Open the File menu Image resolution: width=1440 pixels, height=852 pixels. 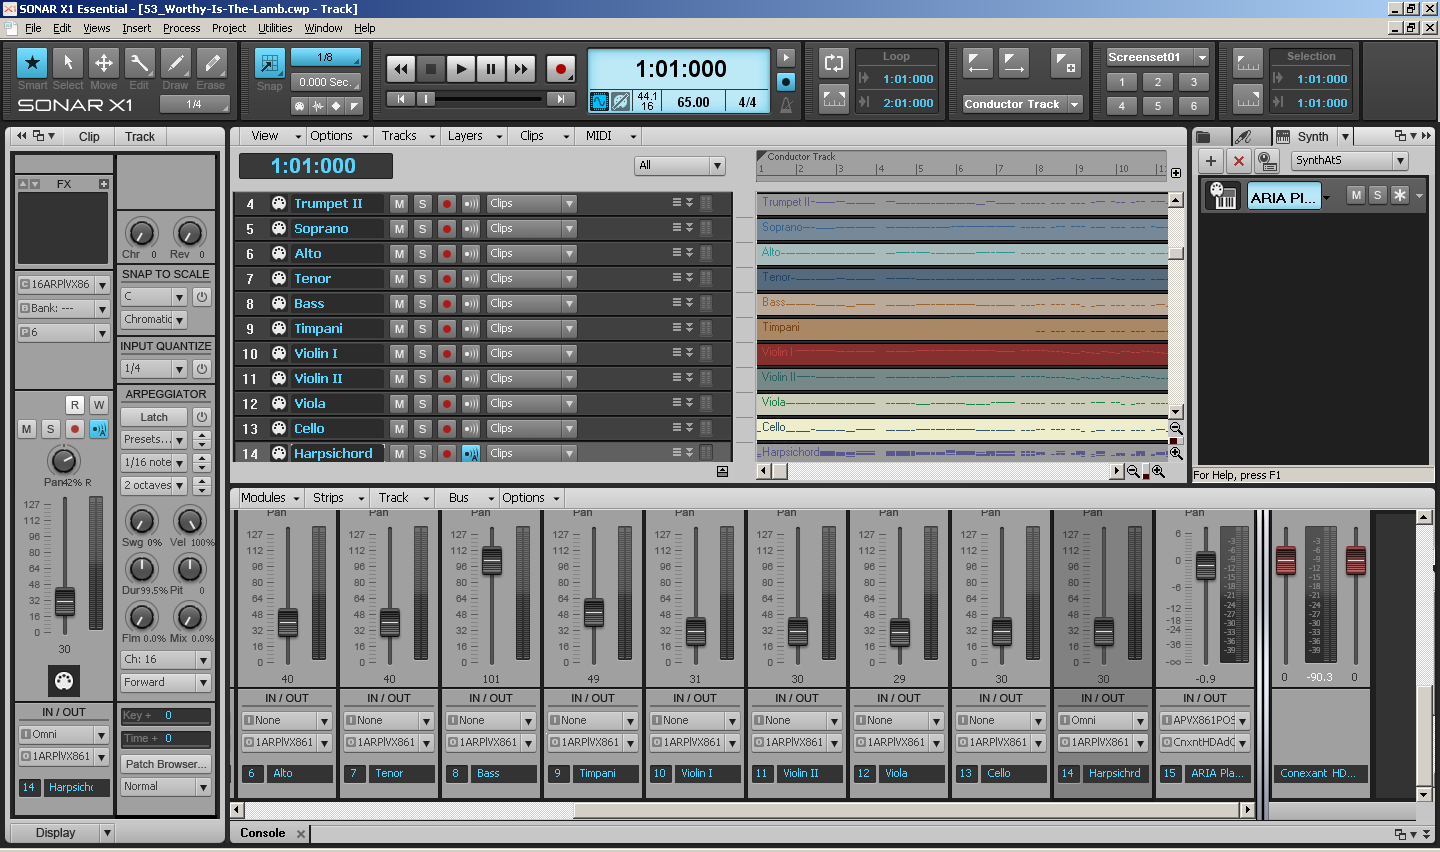coord(33,28)
